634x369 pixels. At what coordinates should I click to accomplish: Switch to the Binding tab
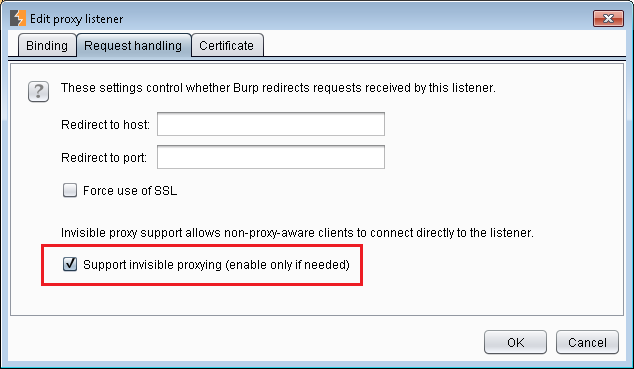[x=47, y=45]
